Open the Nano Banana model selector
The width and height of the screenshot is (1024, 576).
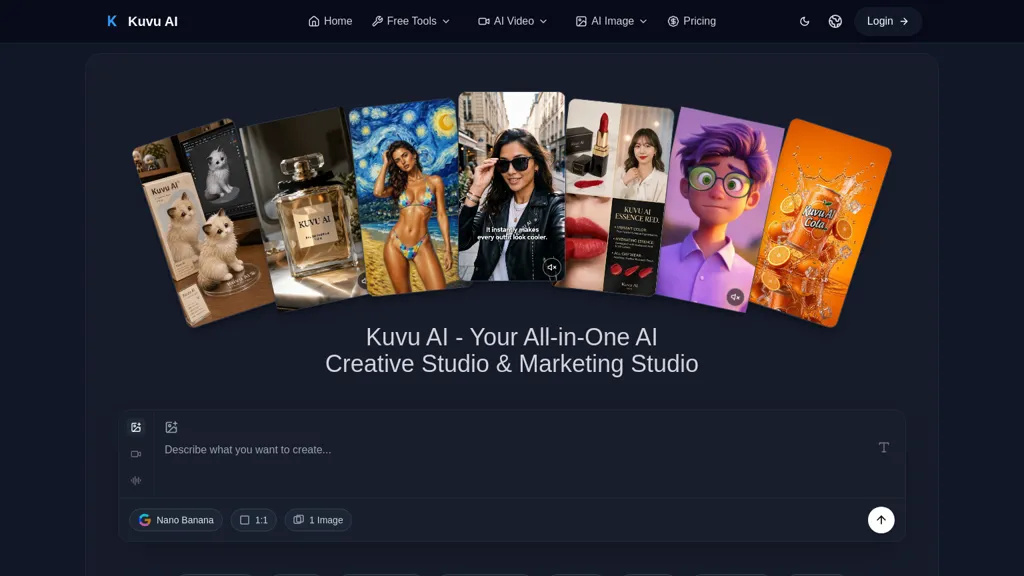(176, 520)
